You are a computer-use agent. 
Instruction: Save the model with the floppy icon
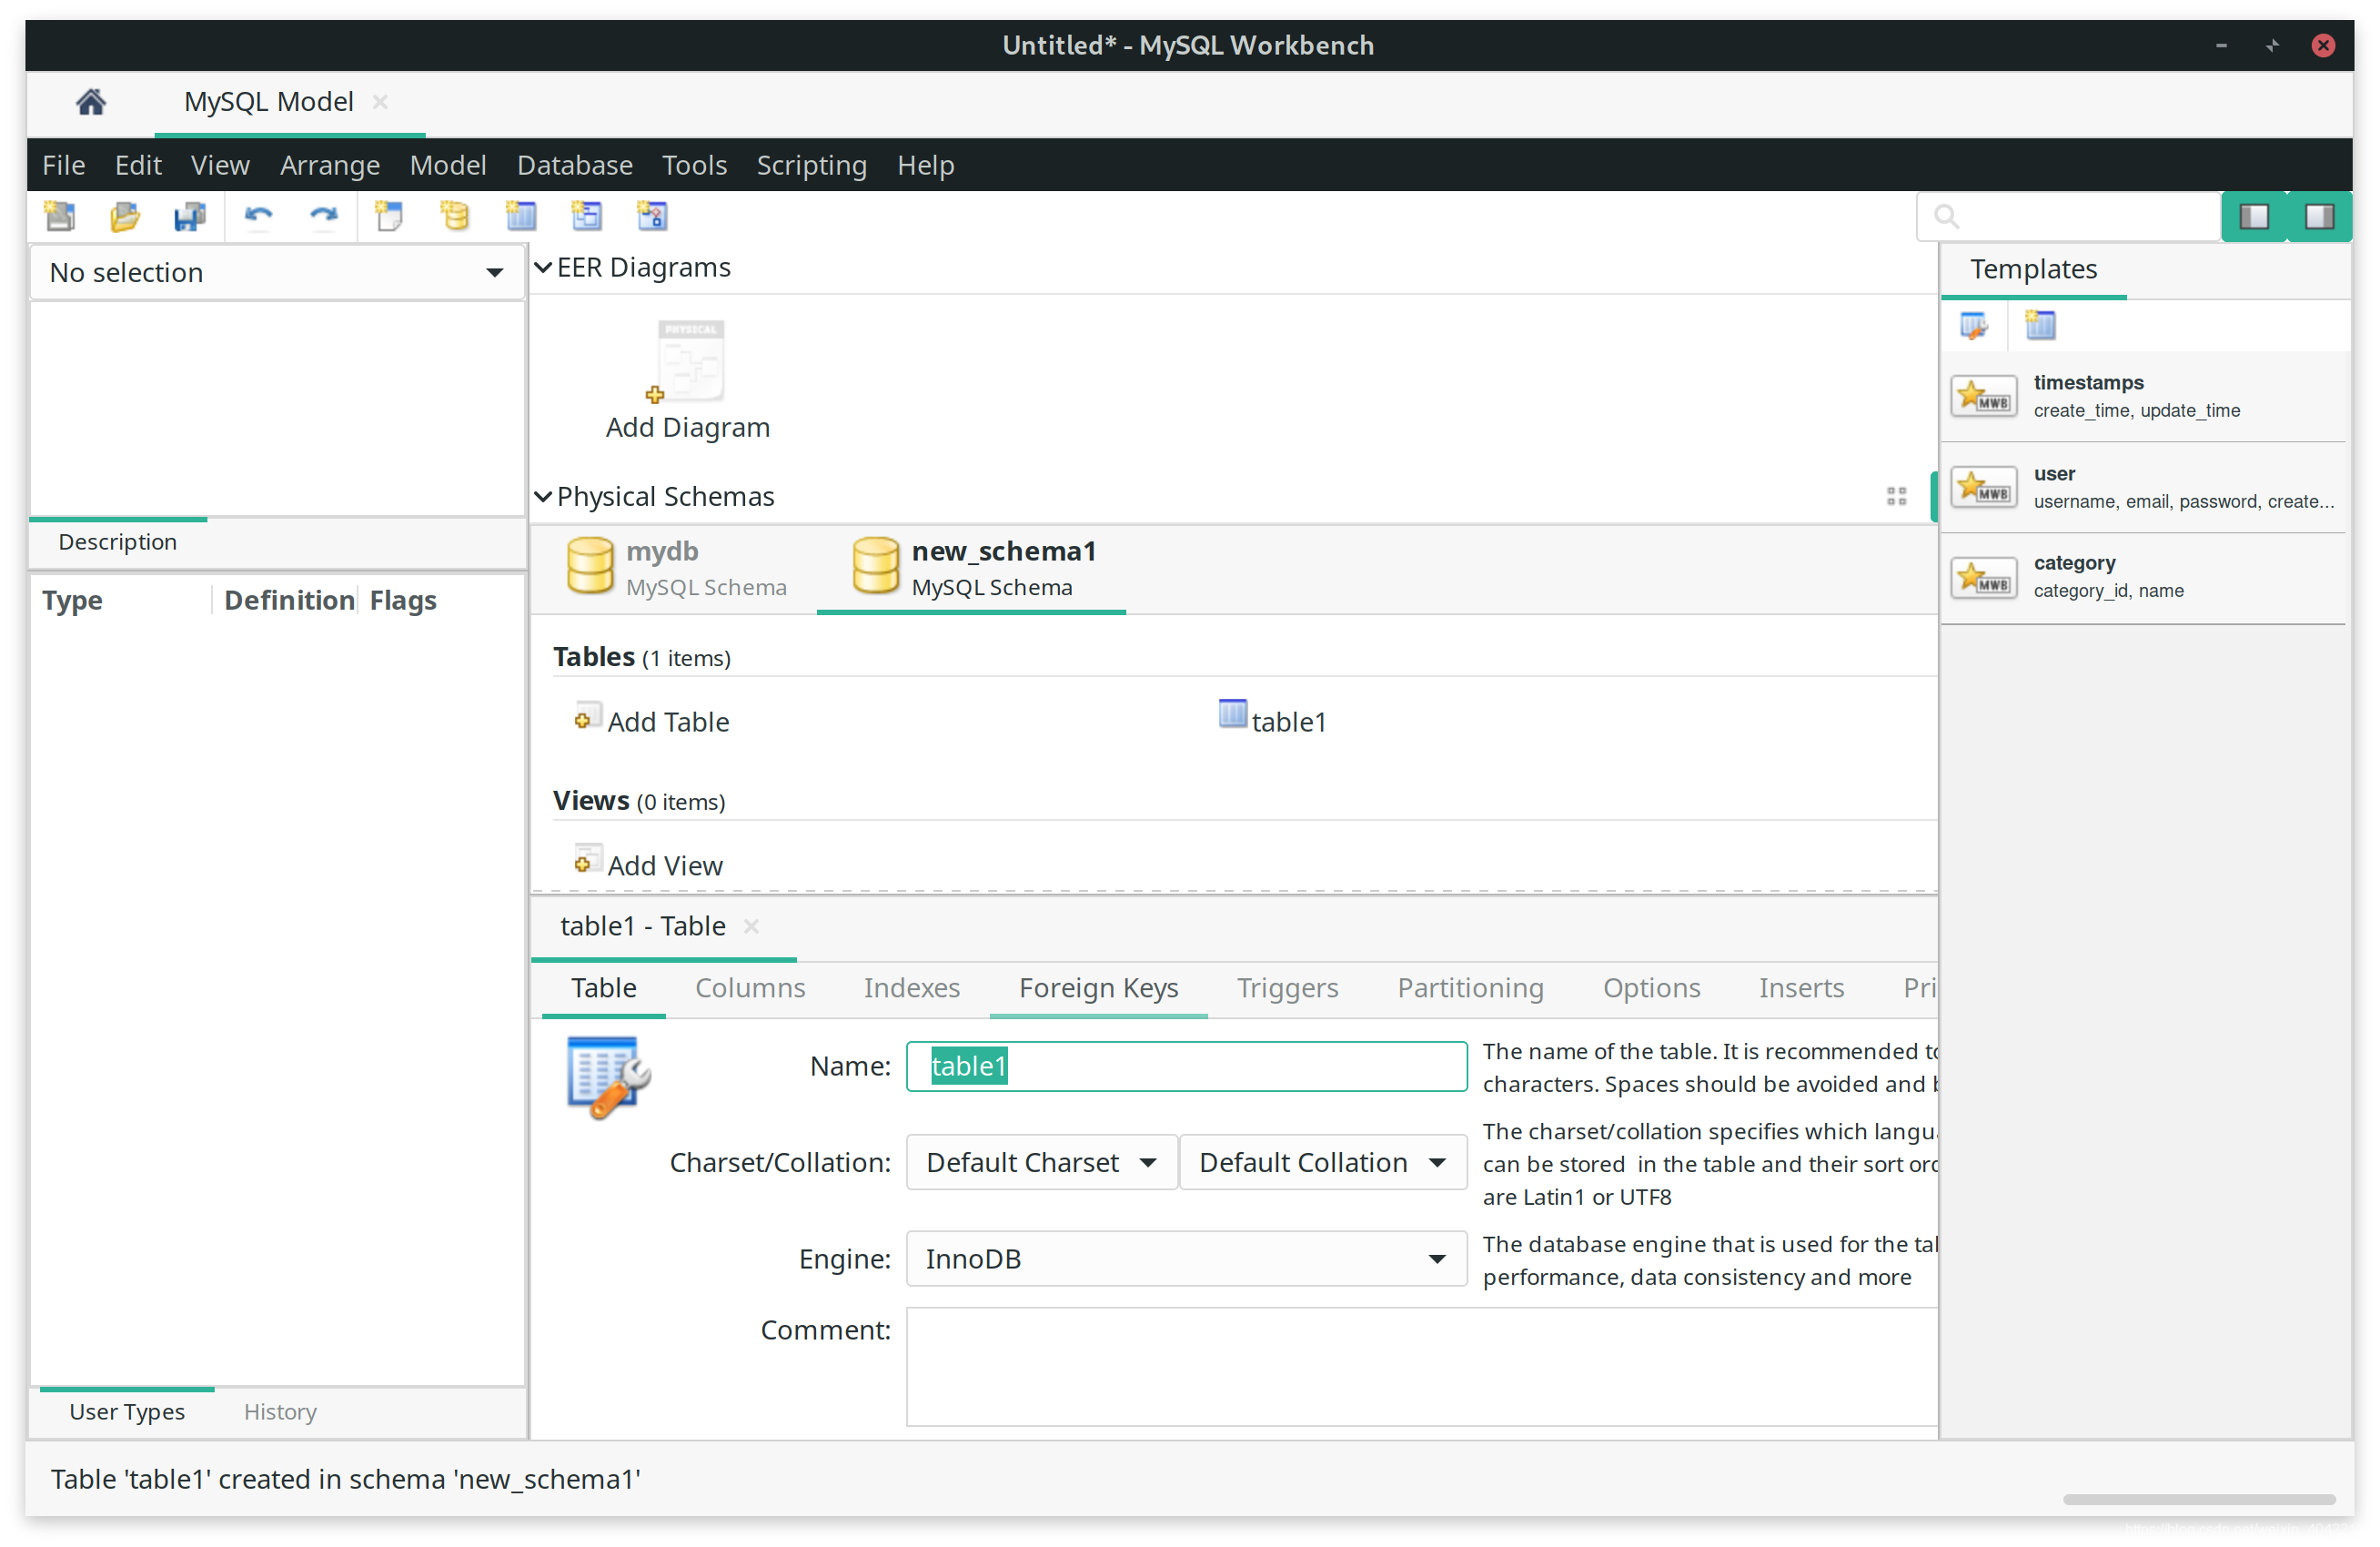point(189,216)
